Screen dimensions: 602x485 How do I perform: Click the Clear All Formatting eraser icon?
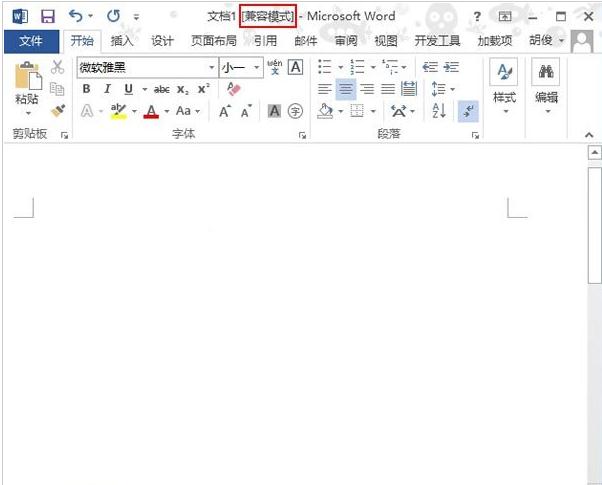coord(233,89)
